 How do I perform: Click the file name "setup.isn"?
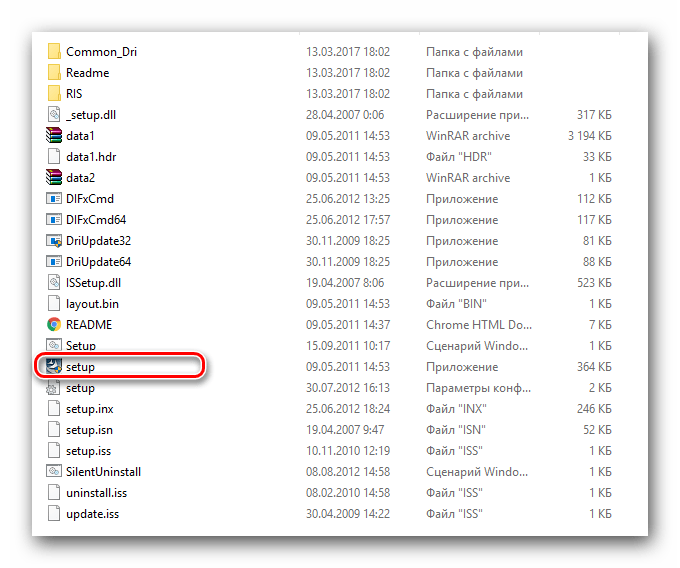(89, 430)
